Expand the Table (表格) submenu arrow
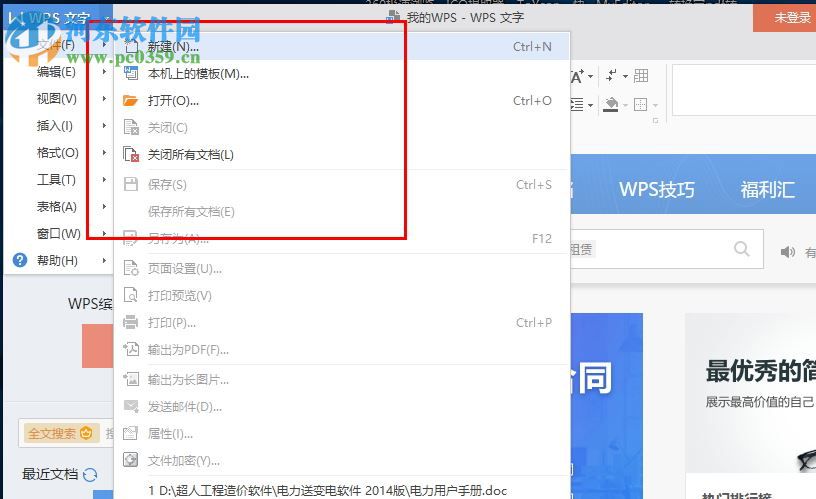 (104, 207)
